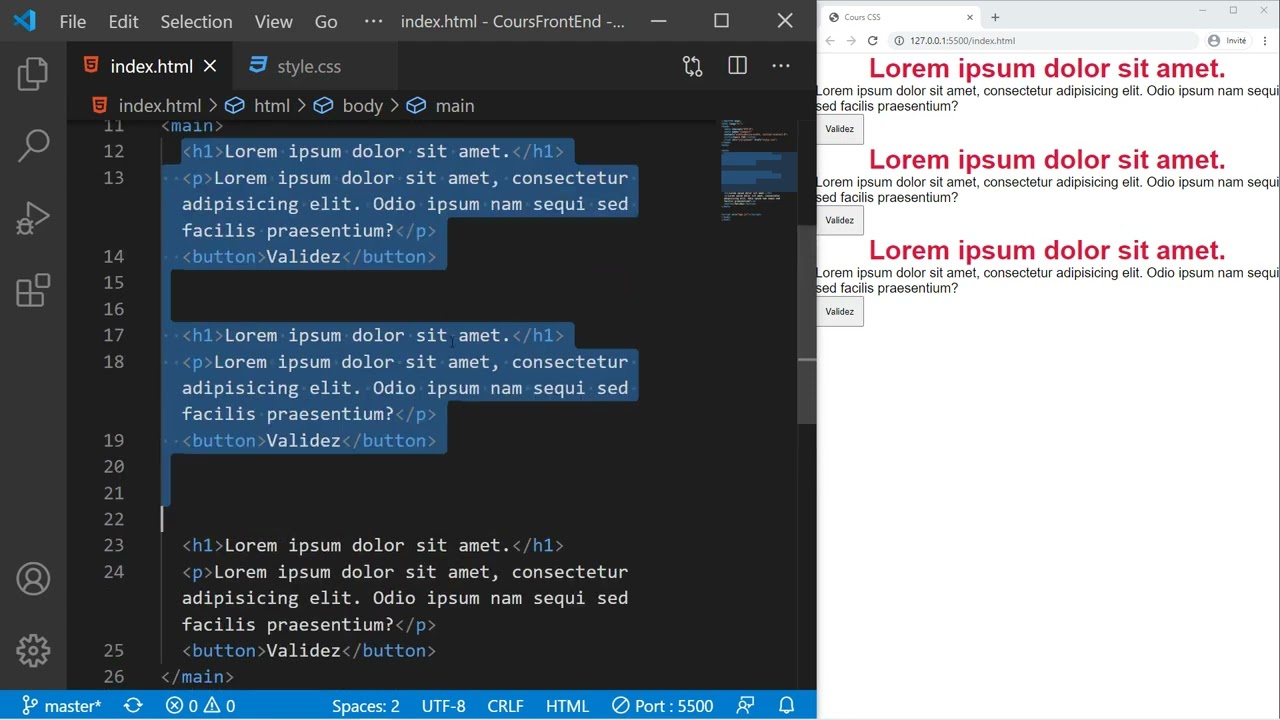Synchronize changes in status bar
This screenshot has width=1280, height=720.
pos(133,706)
